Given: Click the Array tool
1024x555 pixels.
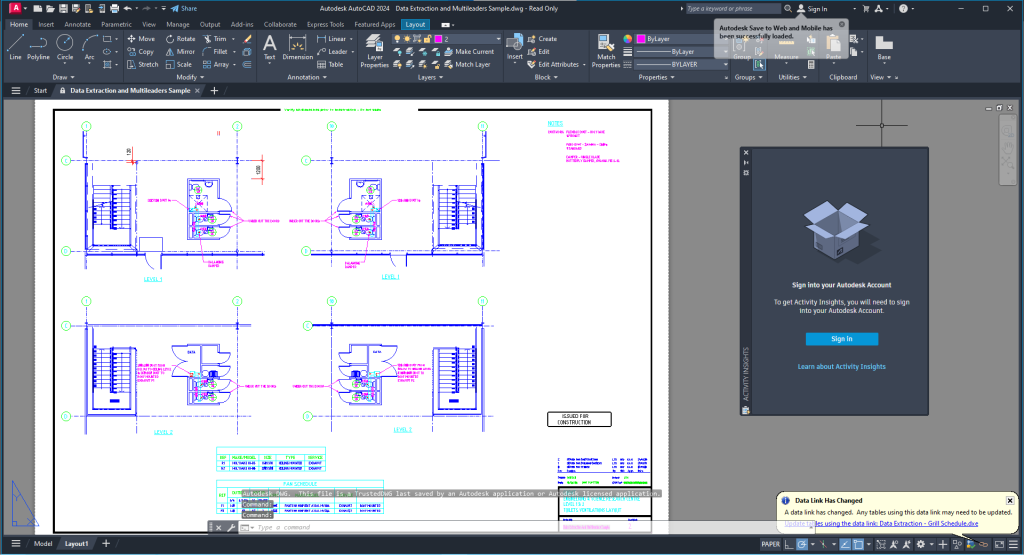Looking at the screenshot, I should (x=216, y=65).
